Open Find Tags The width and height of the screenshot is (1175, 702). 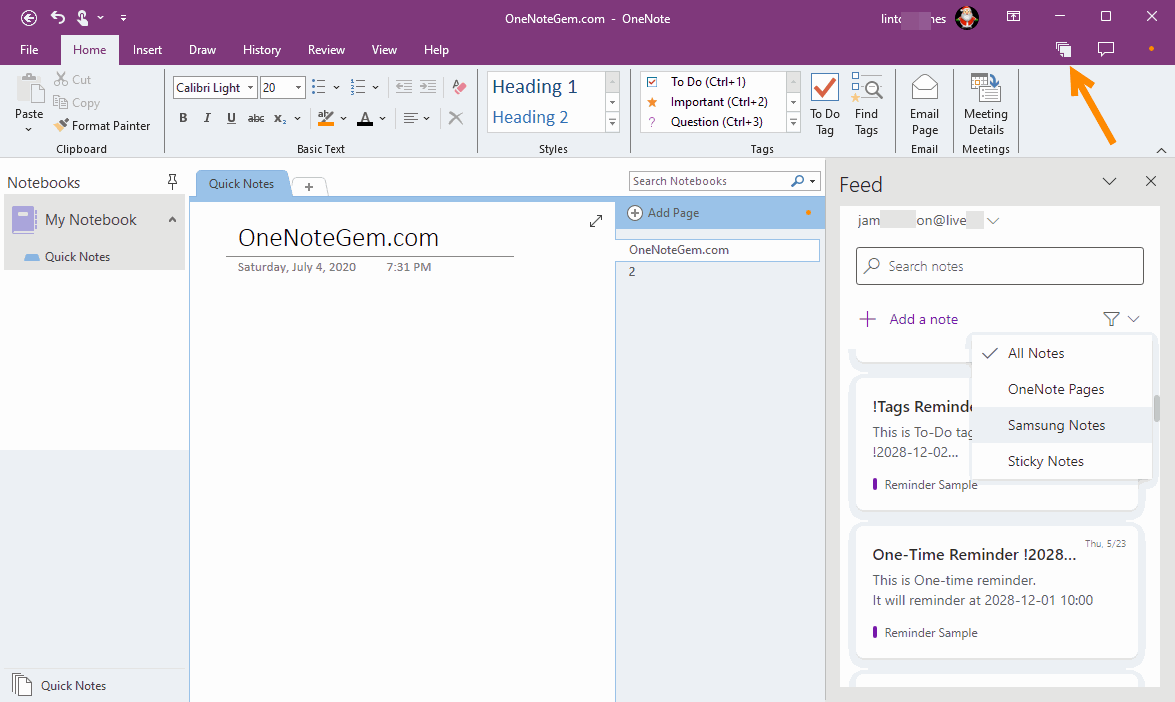pyautogui.click(x=866, y=105)
